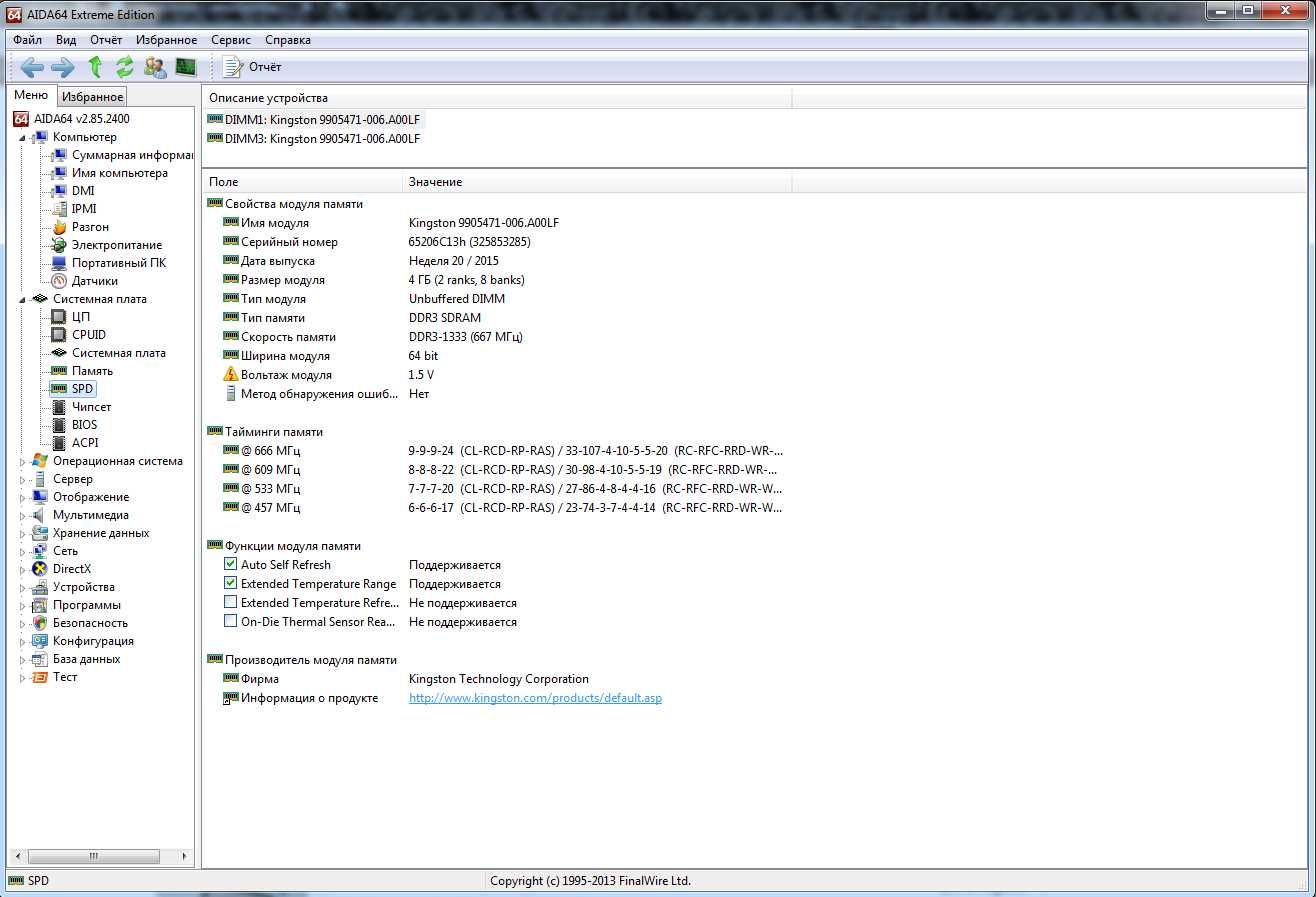Click the Отчёт report toolbar button
This screenshot has width=1316, height=897.
click(252, 67)
